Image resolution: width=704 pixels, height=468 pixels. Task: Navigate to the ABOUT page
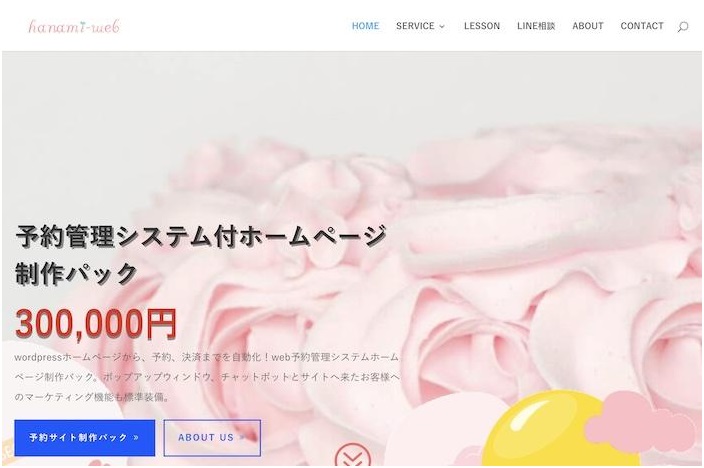pos(588,26)
